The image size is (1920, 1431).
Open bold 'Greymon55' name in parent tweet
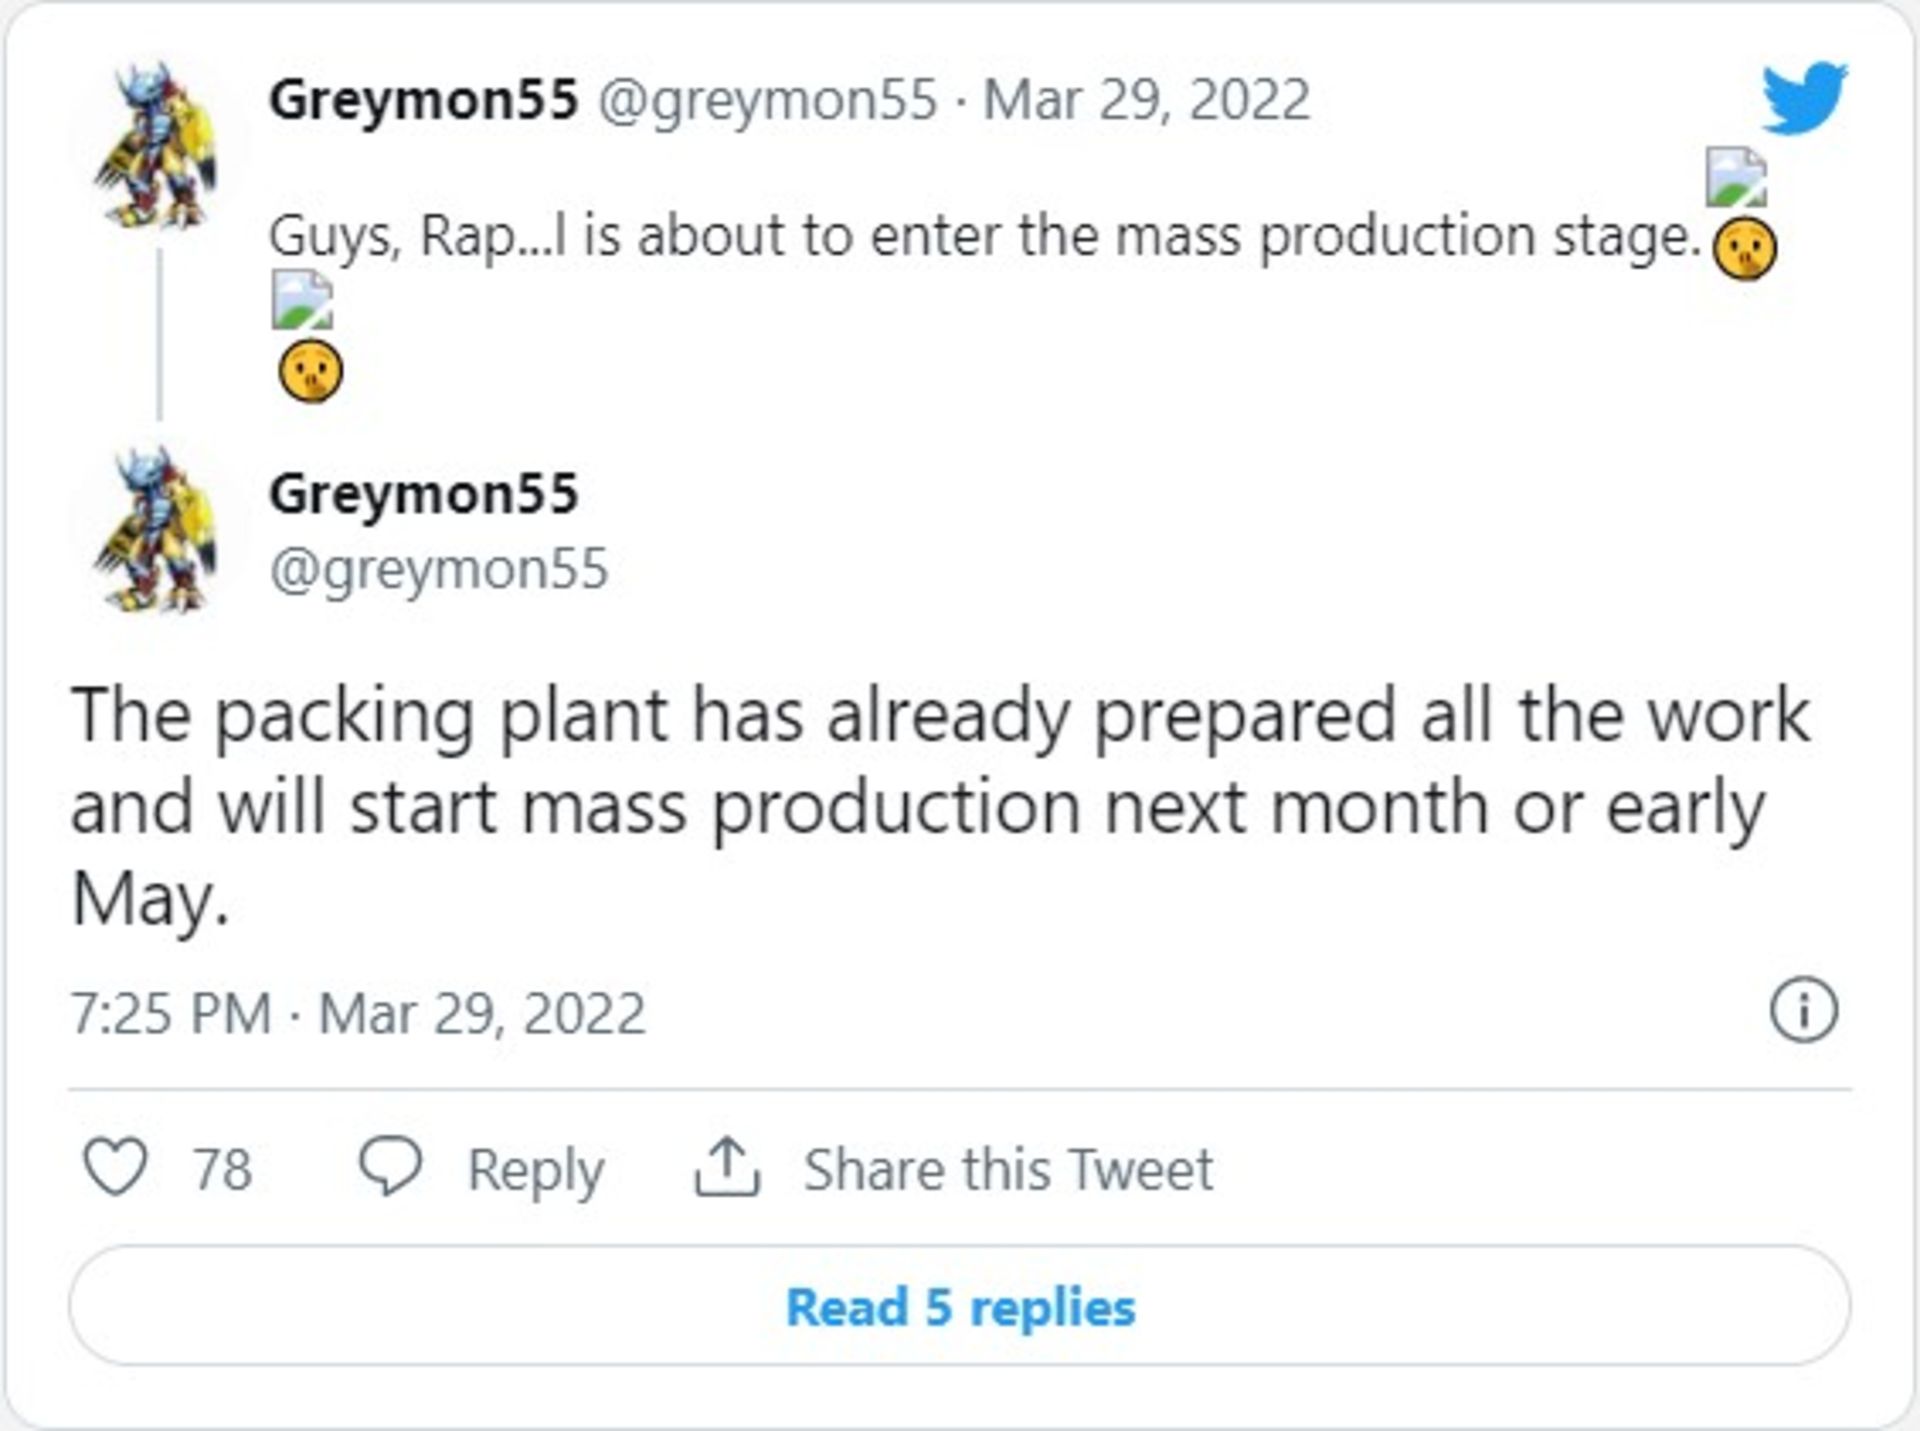[x=424, y=100]
